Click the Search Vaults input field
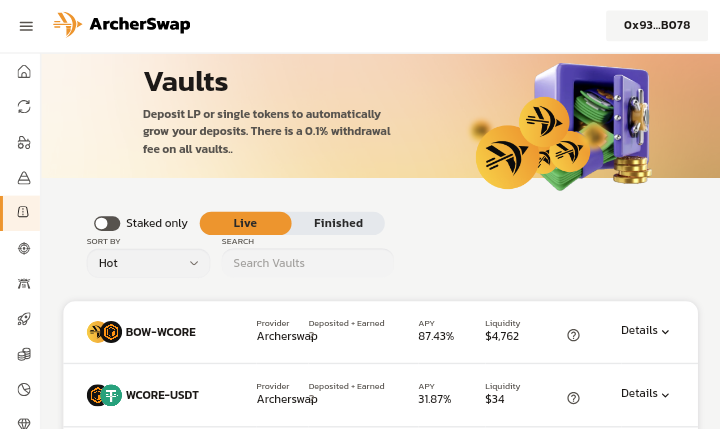 pyautogui.click(x=308, y=263)
